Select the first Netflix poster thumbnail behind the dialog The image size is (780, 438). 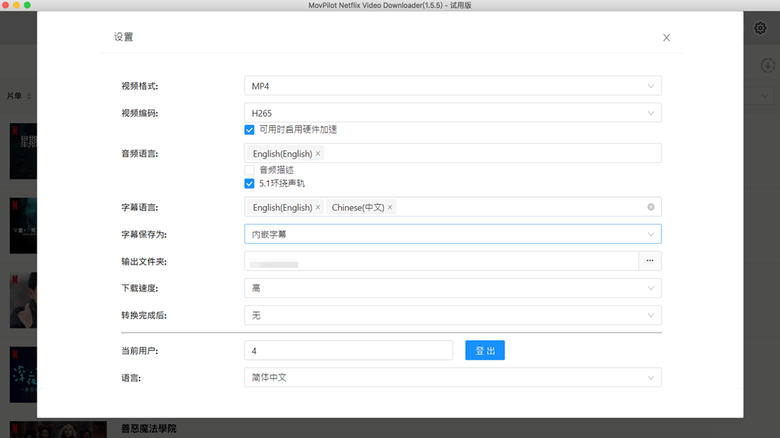point(23,151)
